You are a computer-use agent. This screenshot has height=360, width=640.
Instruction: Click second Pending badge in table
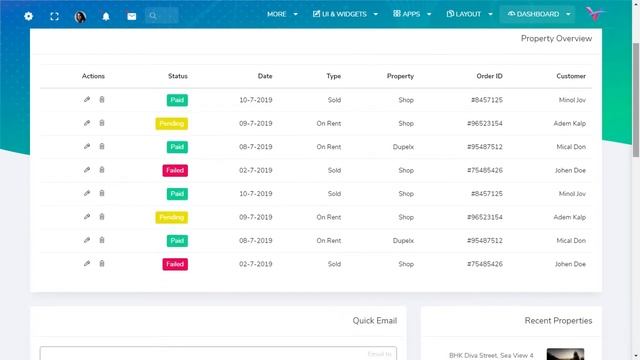(x=171, y=218)
